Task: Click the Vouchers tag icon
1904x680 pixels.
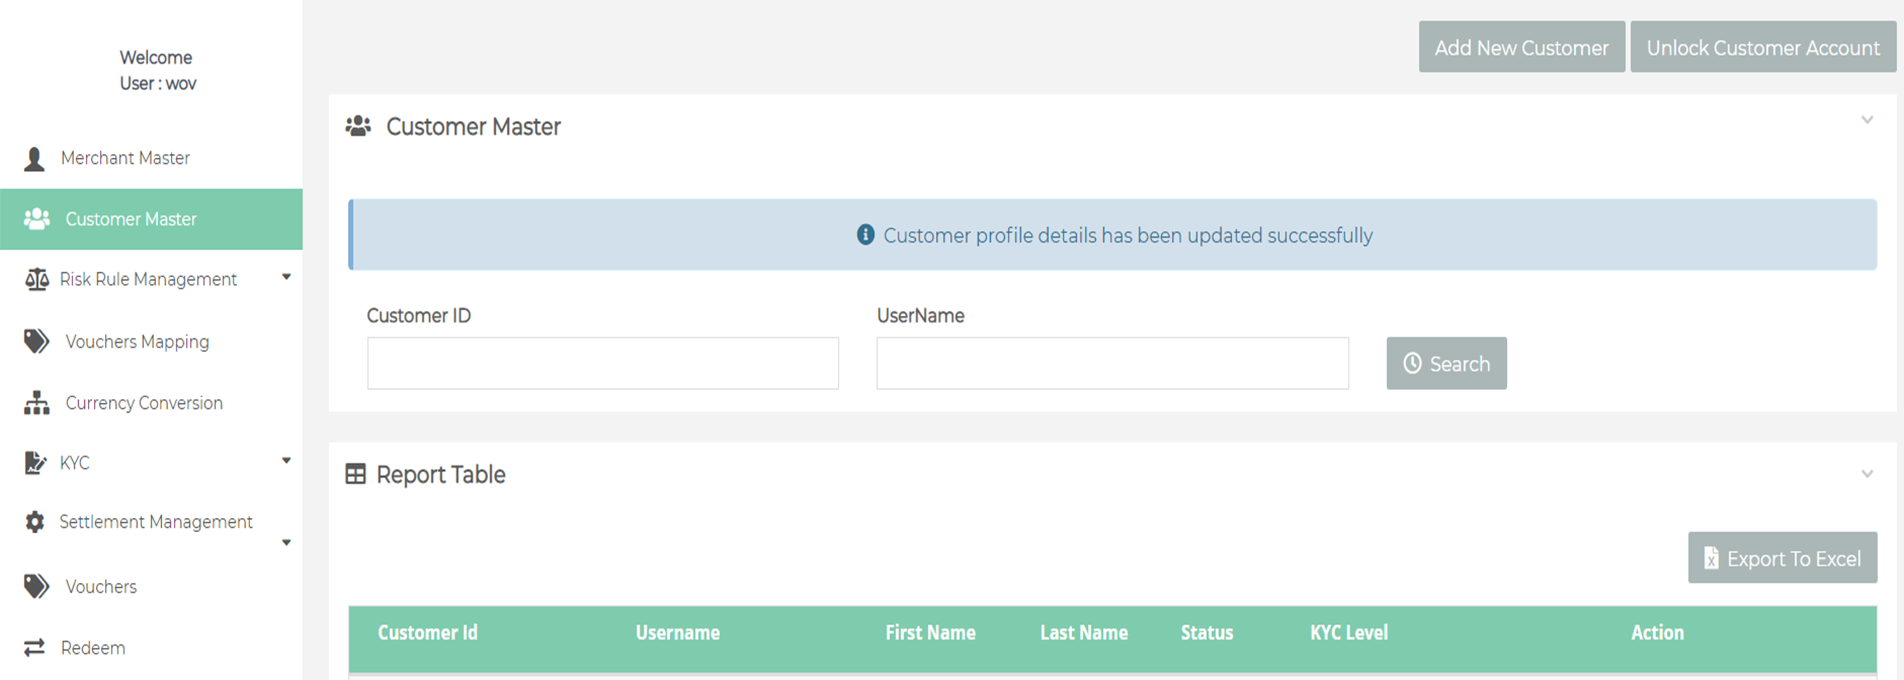Action: 36,586
